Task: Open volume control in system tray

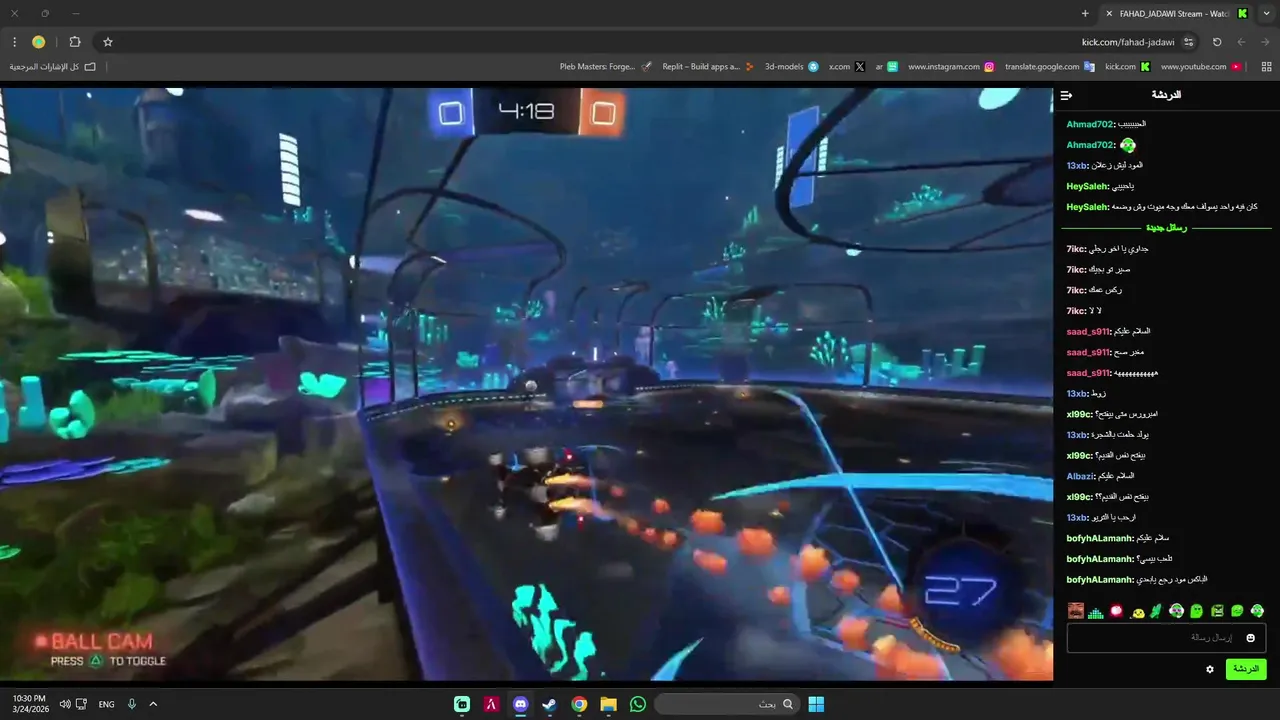Action: coord(65,704)
